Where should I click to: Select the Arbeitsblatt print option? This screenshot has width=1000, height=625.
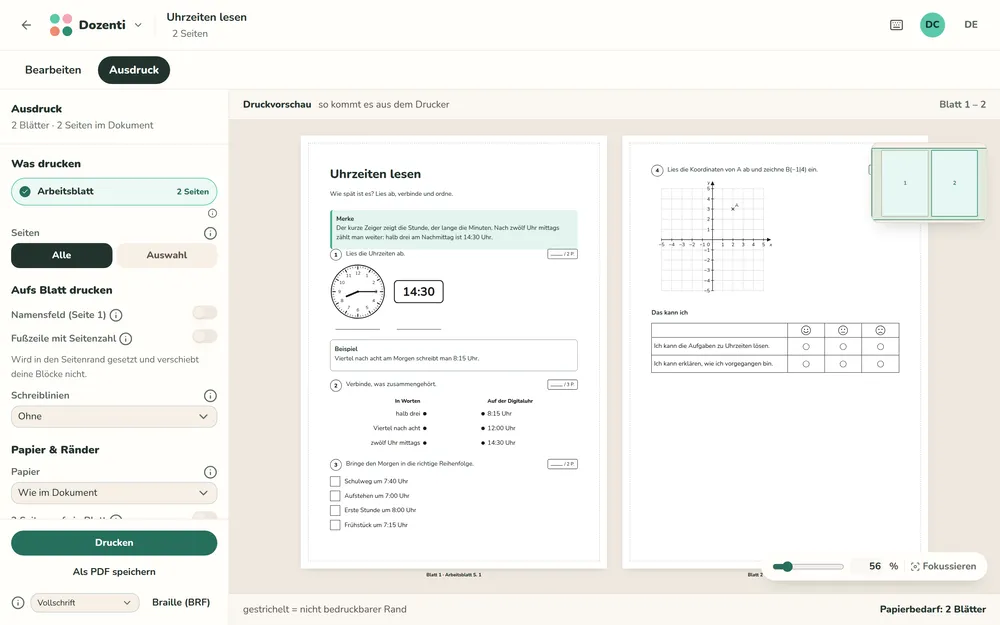tap(114, 191)
